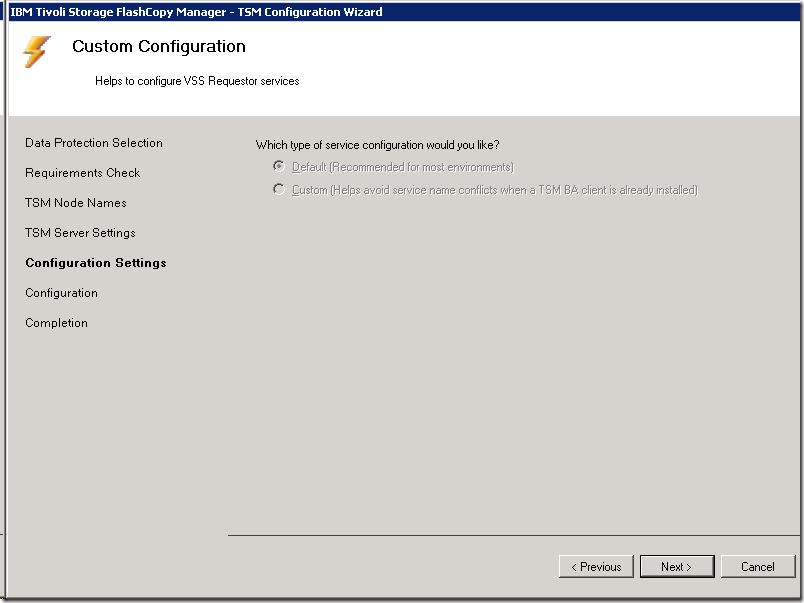Jump to the Requirements Check step
The width and height of the screenshot is (804, 603).
[x=83, y=173]
